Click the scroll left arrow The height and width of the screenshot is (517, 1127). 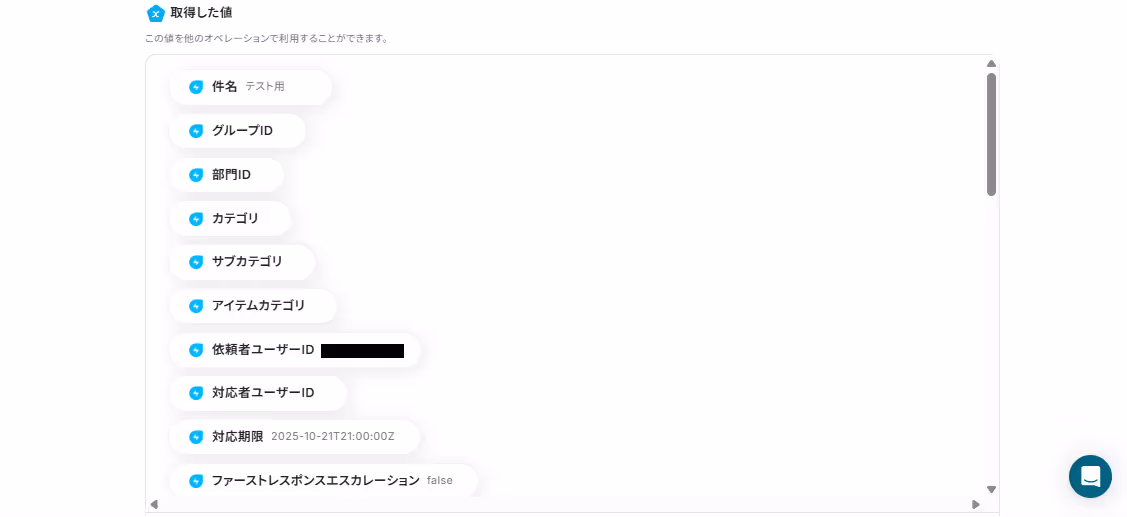point(154,505)
